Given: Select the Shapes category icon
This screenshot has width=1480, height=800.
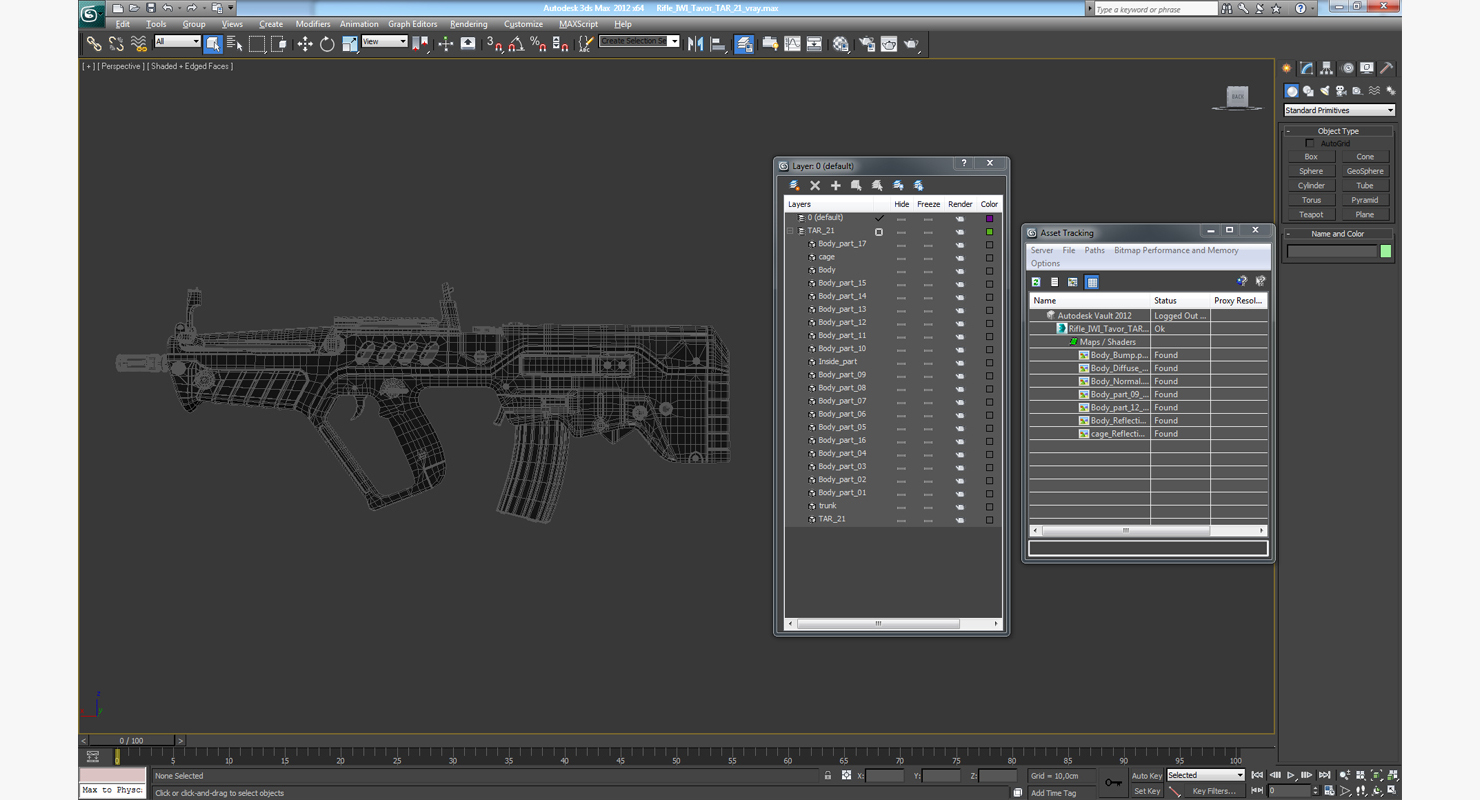Looking at the screenshot, I should pyautogui.click(x=1308, y=91).
